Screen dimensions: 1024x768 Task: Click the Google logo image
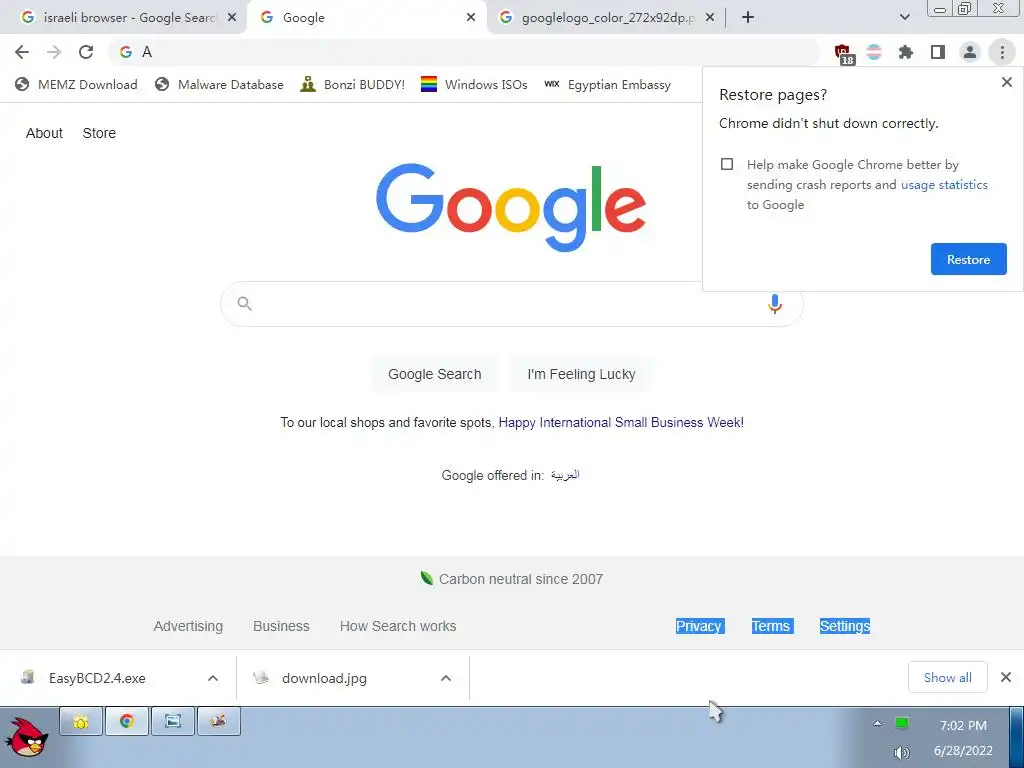tap(511, 207)
